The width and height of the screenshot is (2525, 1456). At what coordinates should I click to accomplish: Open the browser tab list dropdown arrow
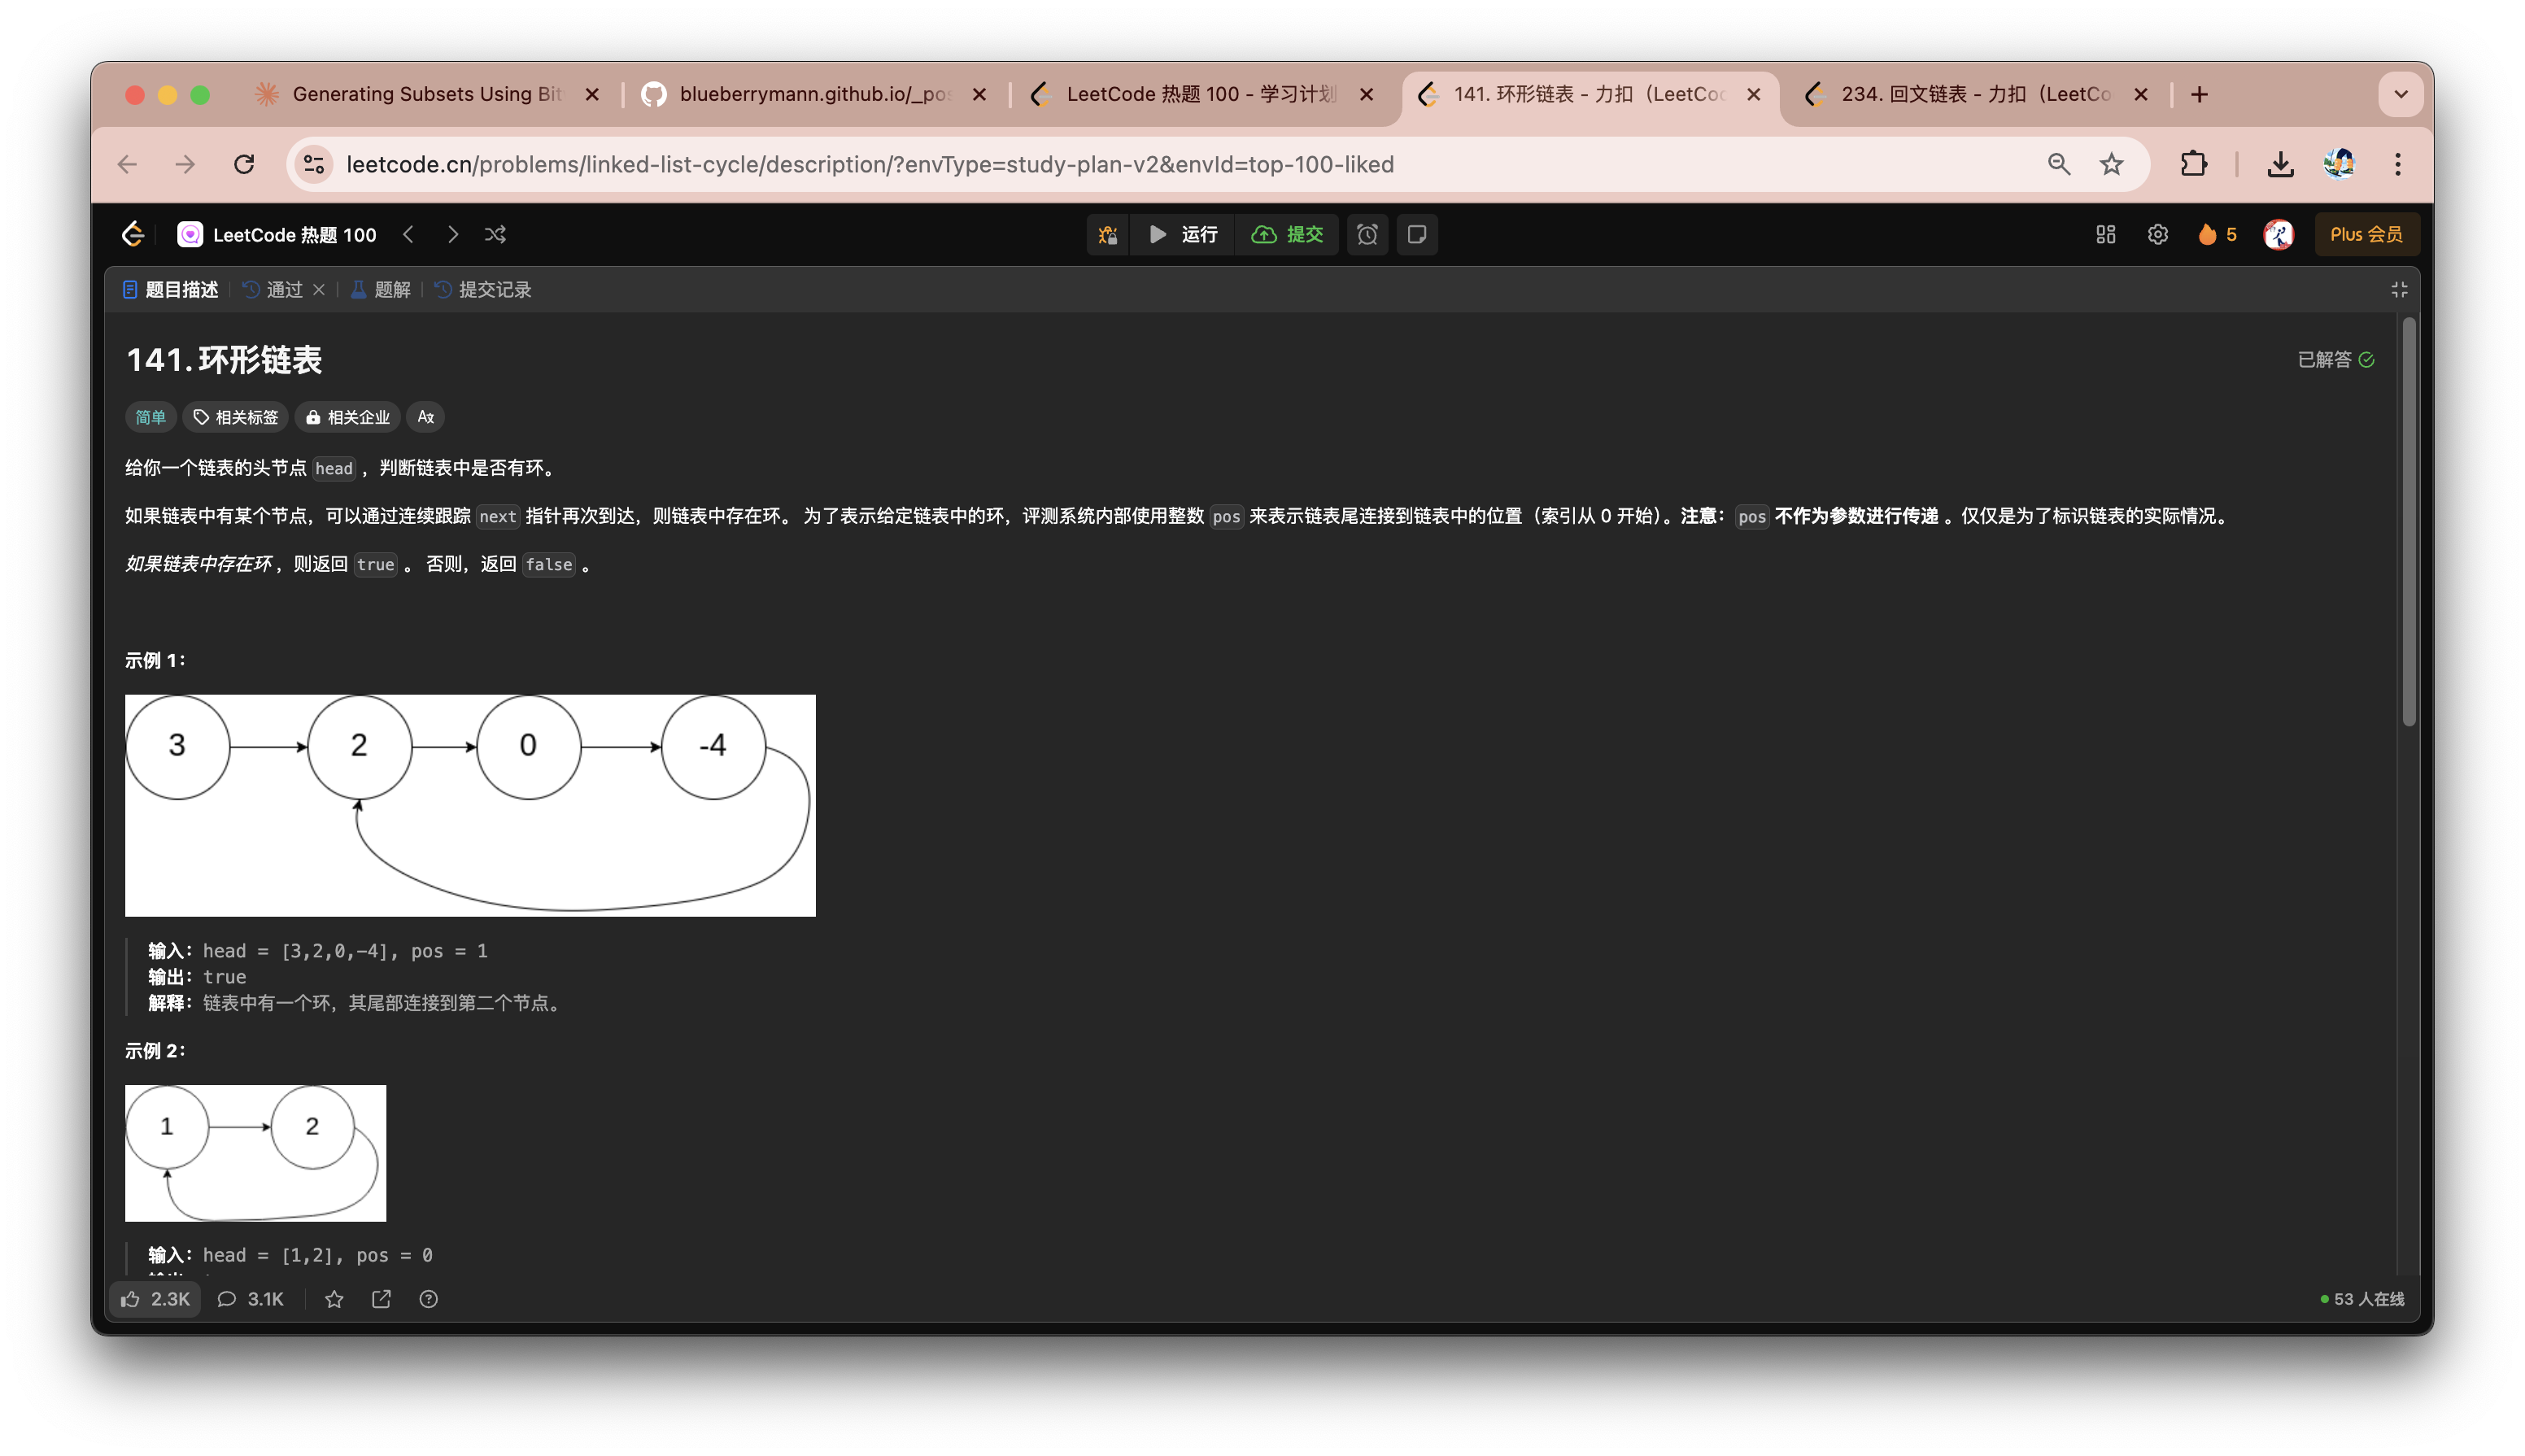(x=2400, y=94)
